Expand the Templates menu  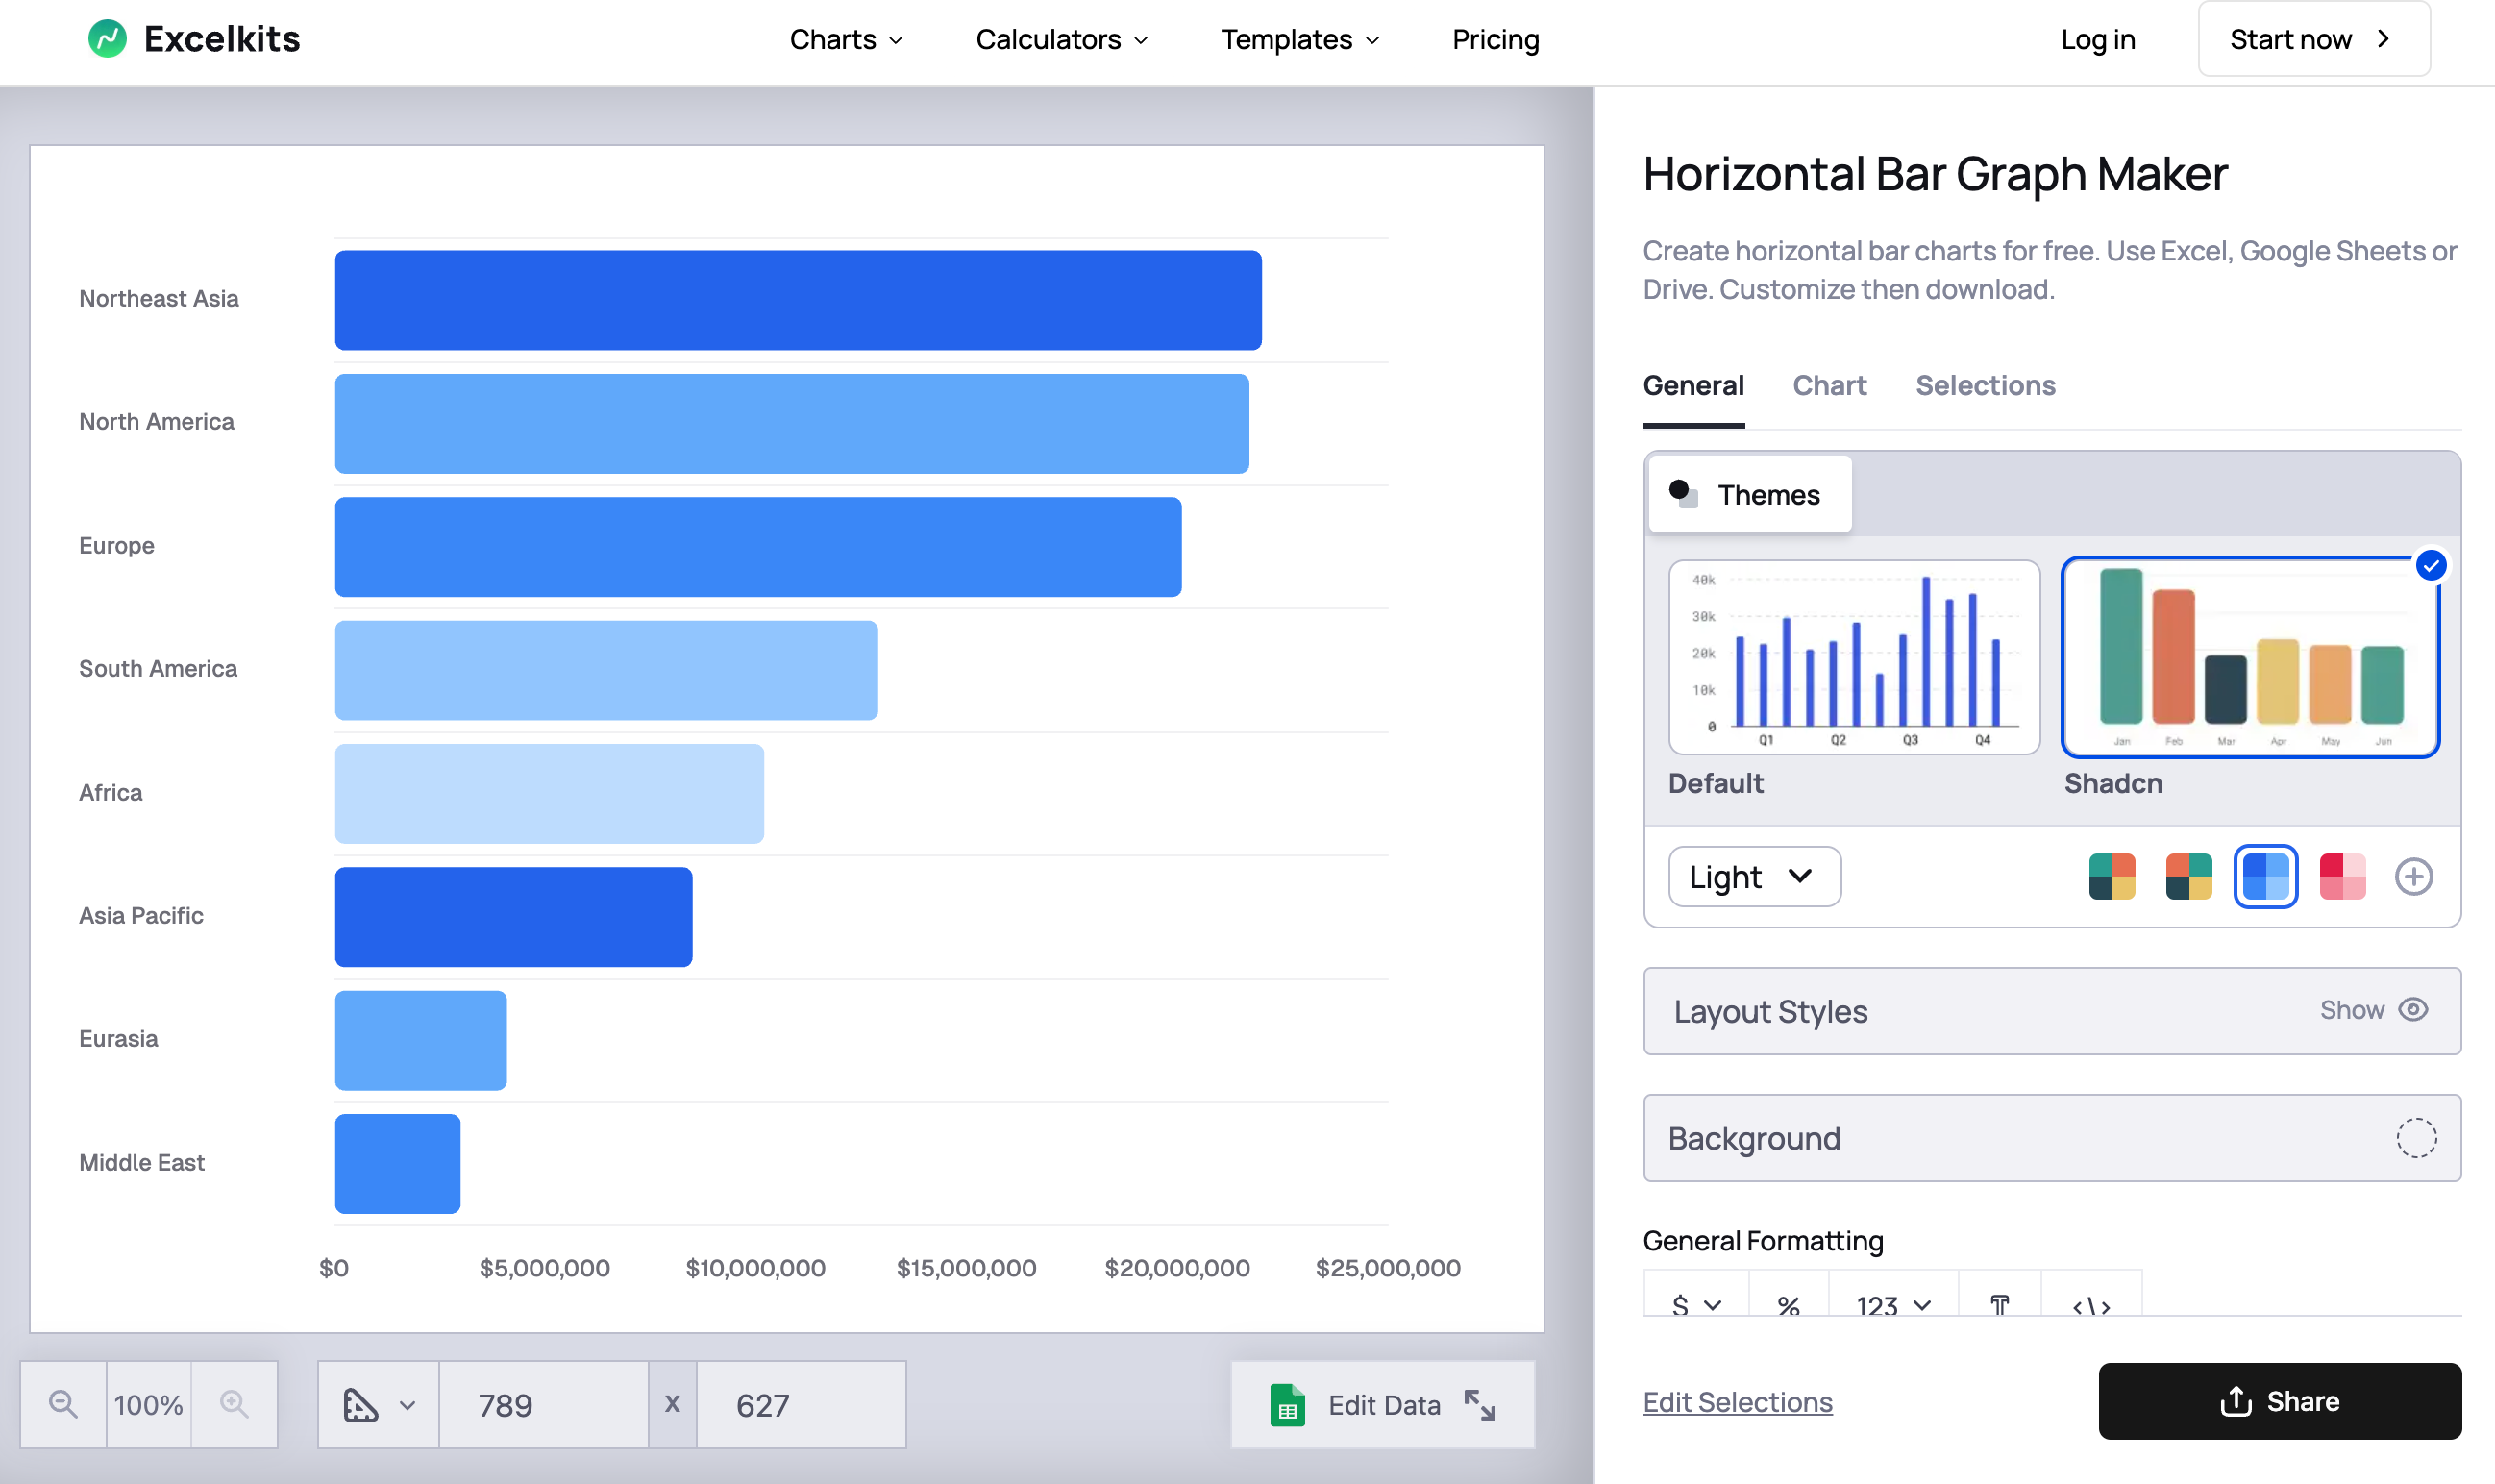1299,39
